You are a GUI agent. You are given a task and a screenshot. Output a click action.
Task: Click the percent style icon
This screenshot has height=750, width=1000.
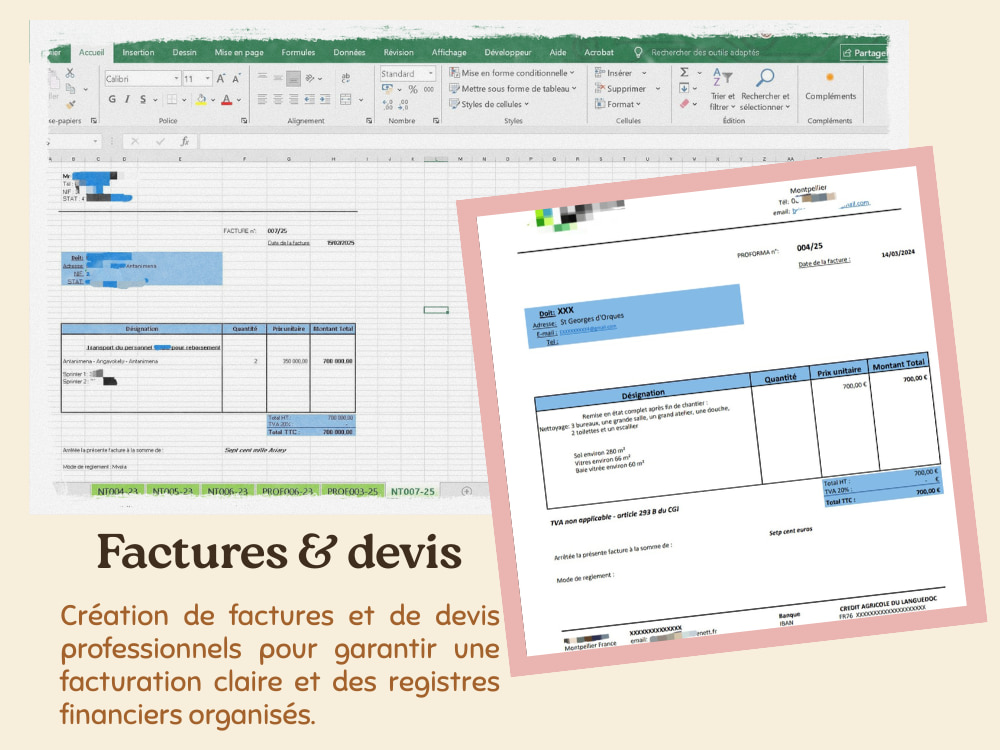coord(413,89)
